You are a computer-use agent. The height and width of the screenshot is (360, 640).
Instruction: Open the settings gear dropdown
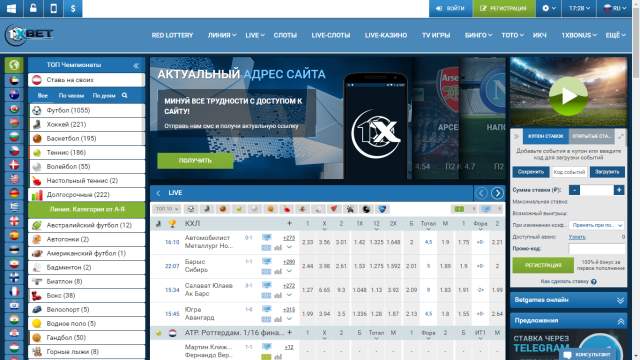click(549, 8)
